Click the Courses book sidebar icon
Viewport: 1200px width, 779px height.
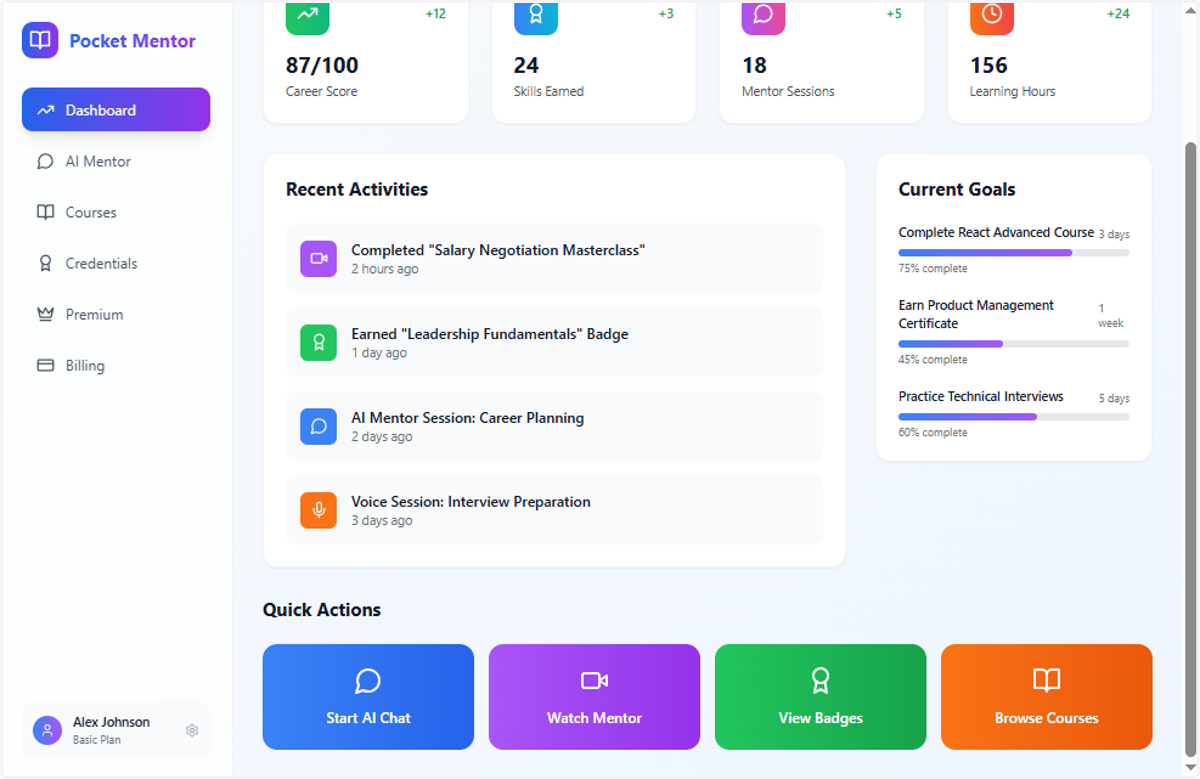click(x=45, y=212)
